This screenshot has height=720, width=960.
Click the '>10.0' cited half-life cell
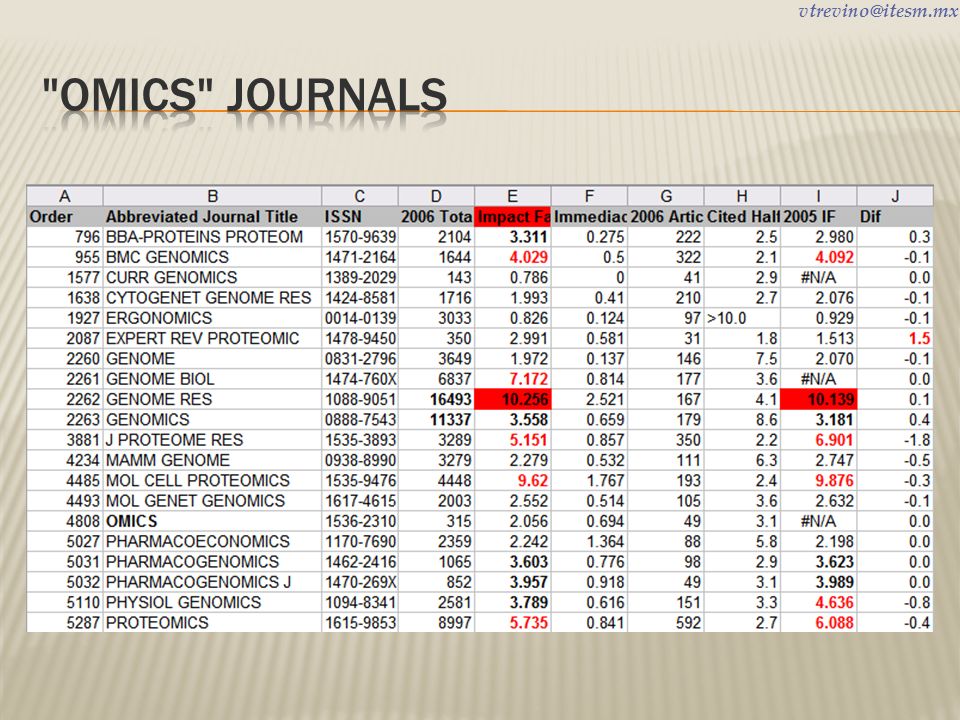(742, 318)
